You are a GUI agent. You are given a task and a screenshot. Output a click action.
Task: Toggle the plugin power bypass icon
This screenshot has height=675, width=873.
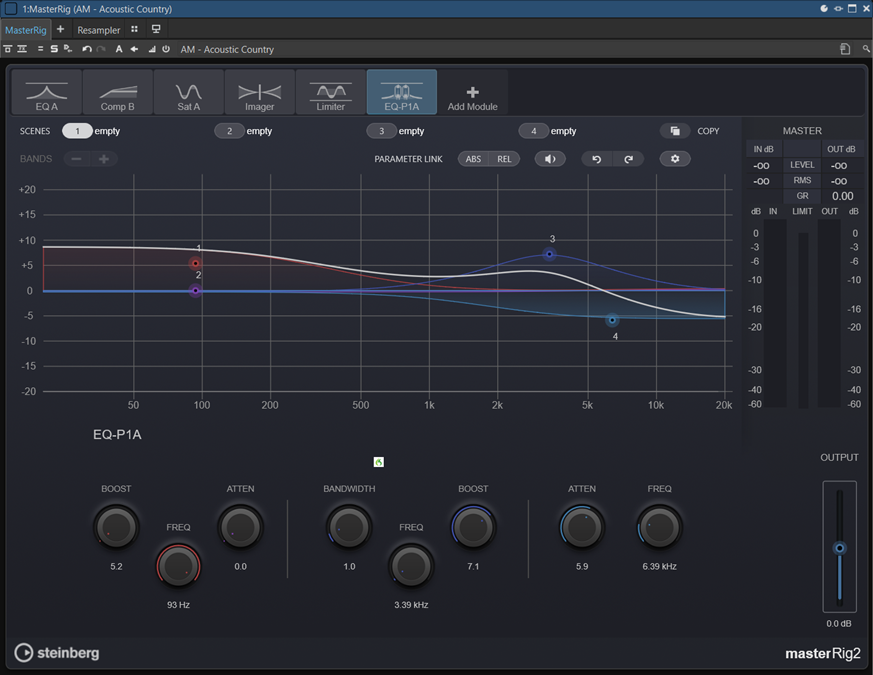click(x=166, y=49)
